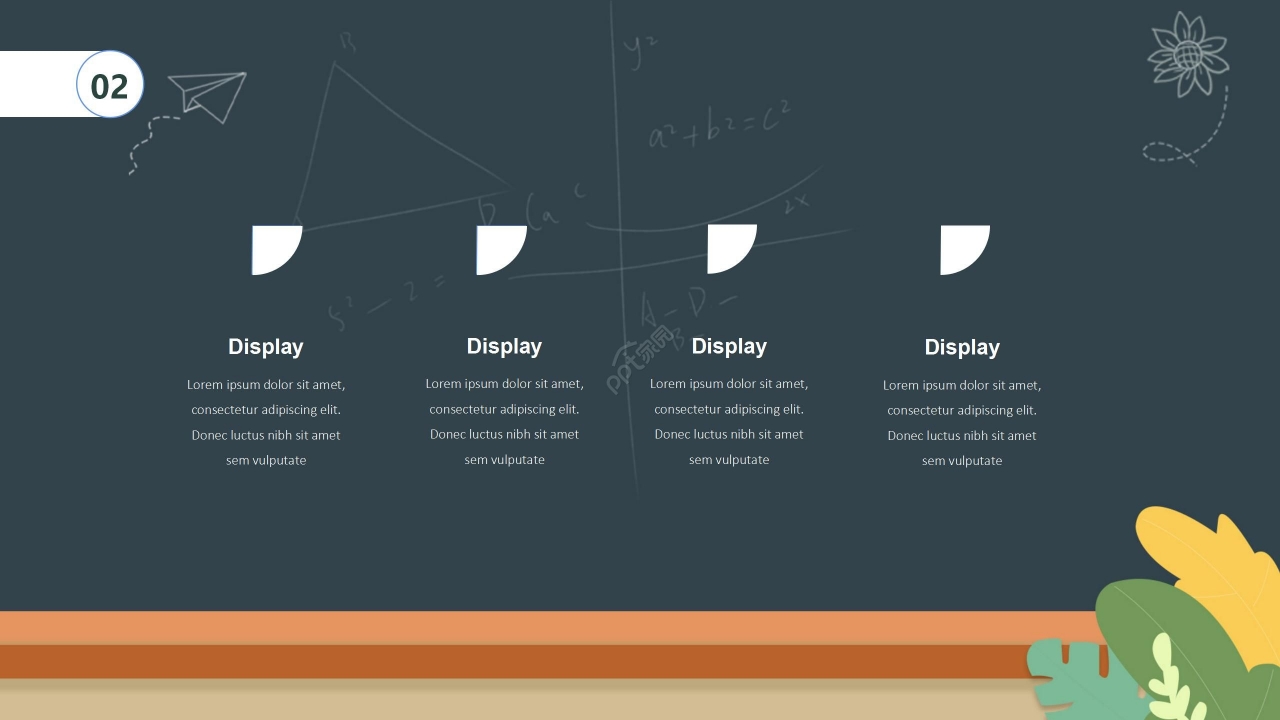Select the fourth white quarter-circle shape from left
Screen dimensions: 1280x720
click(965, 250)
